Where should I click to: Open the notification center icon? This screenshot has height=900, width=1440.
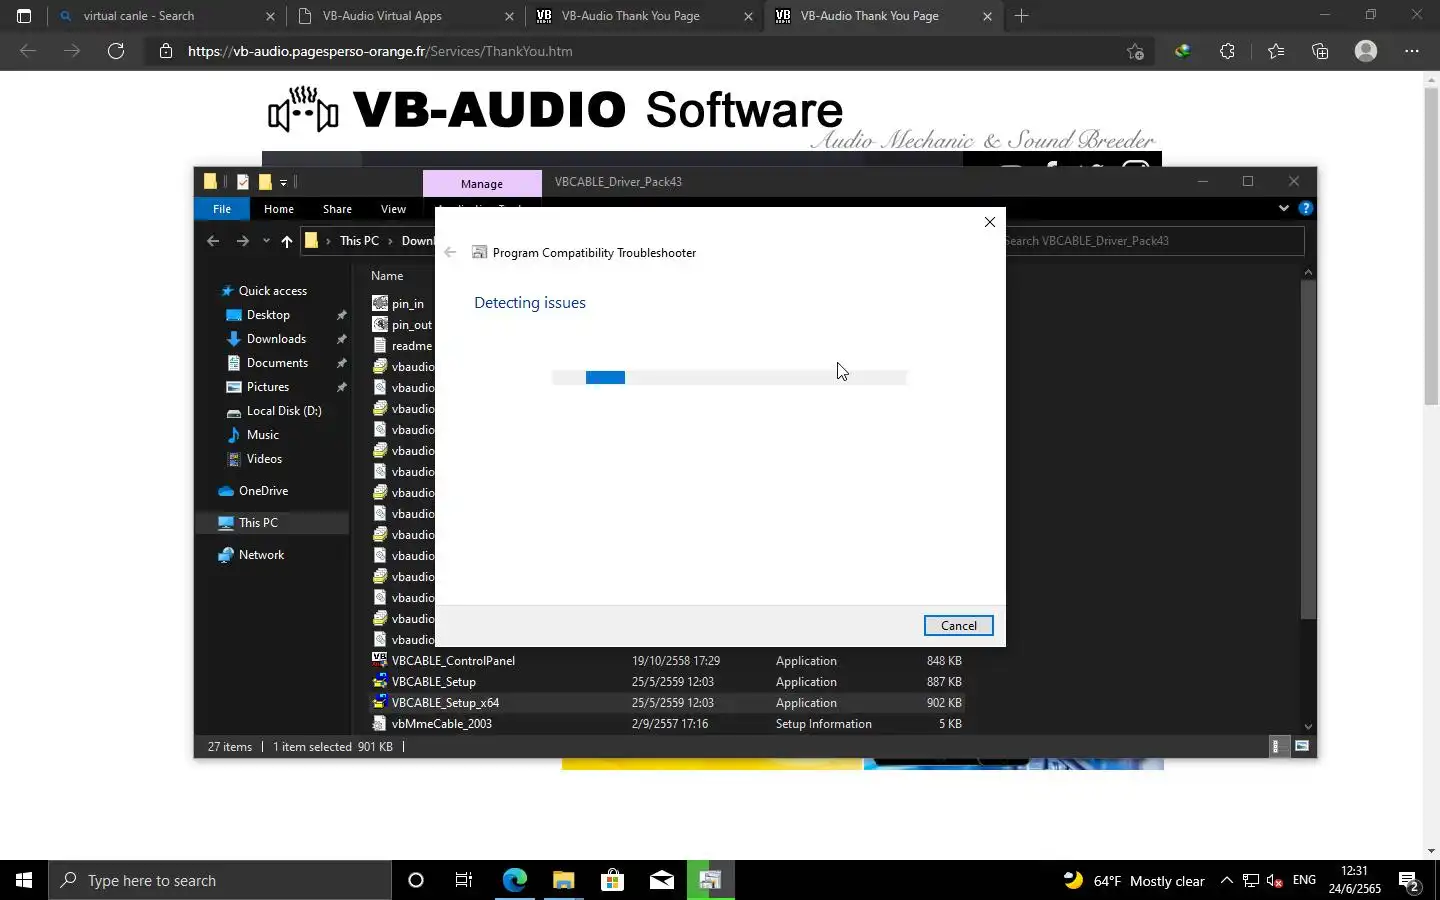tap(1409, 881)
